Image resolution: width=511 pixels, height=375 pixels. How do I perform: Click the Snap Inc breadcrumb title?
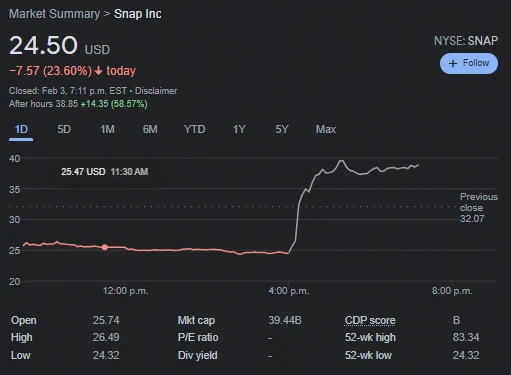coord(138,14)
